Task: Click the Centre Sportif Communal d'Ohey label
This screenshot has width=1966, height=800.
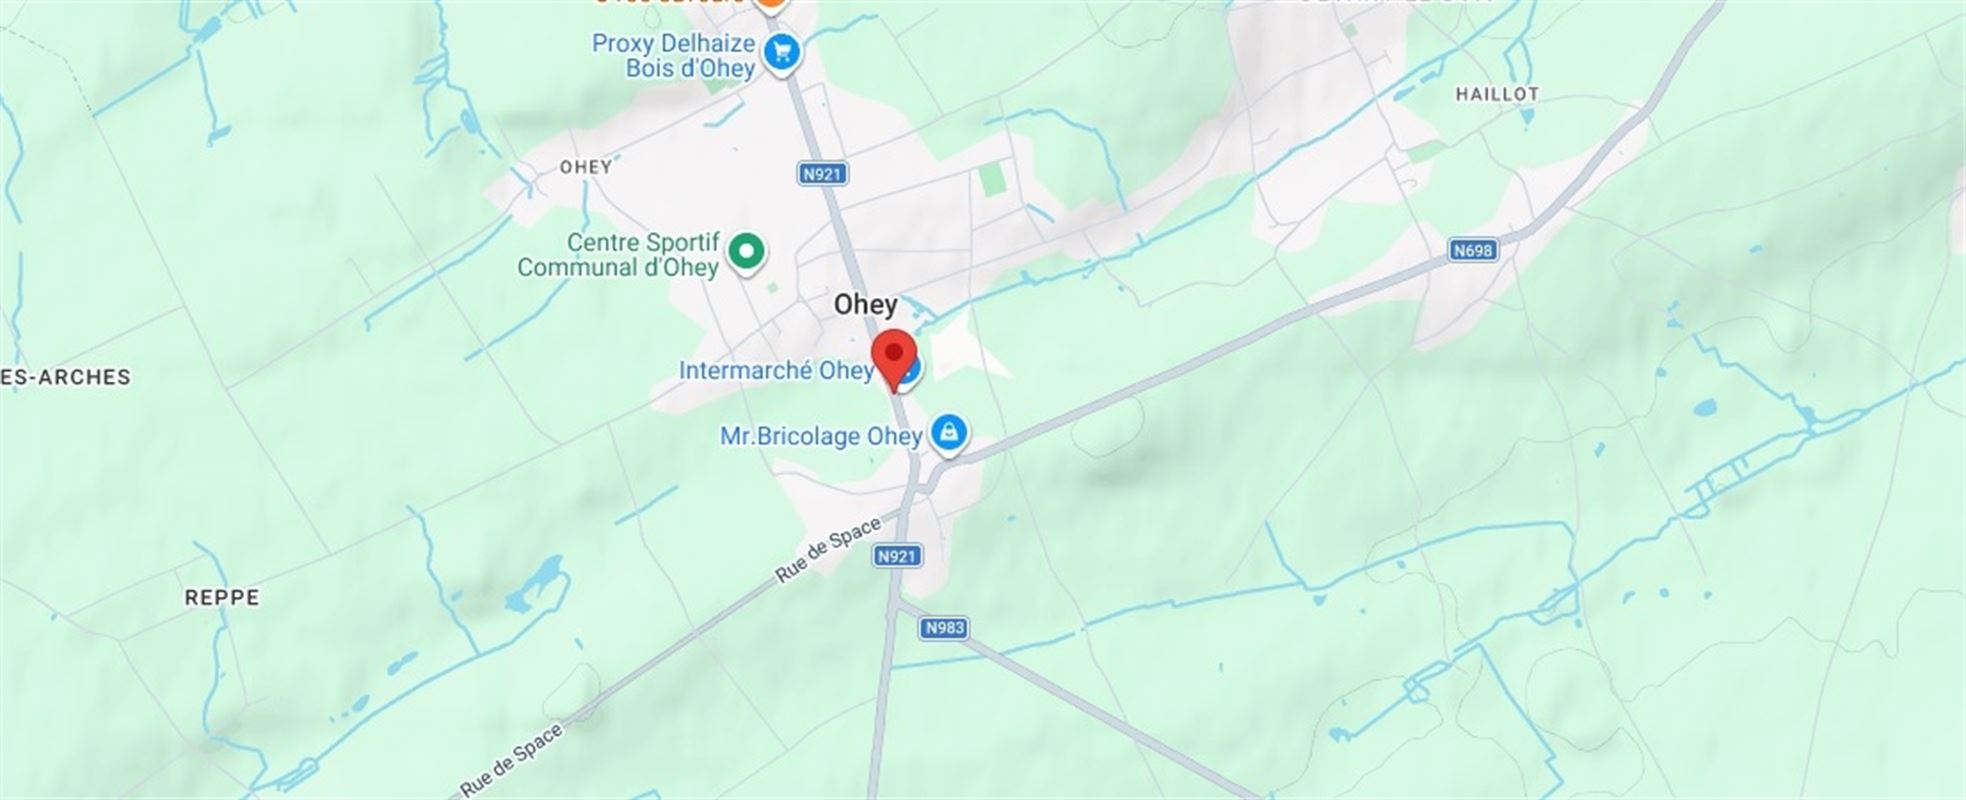Action: point(618,255)
